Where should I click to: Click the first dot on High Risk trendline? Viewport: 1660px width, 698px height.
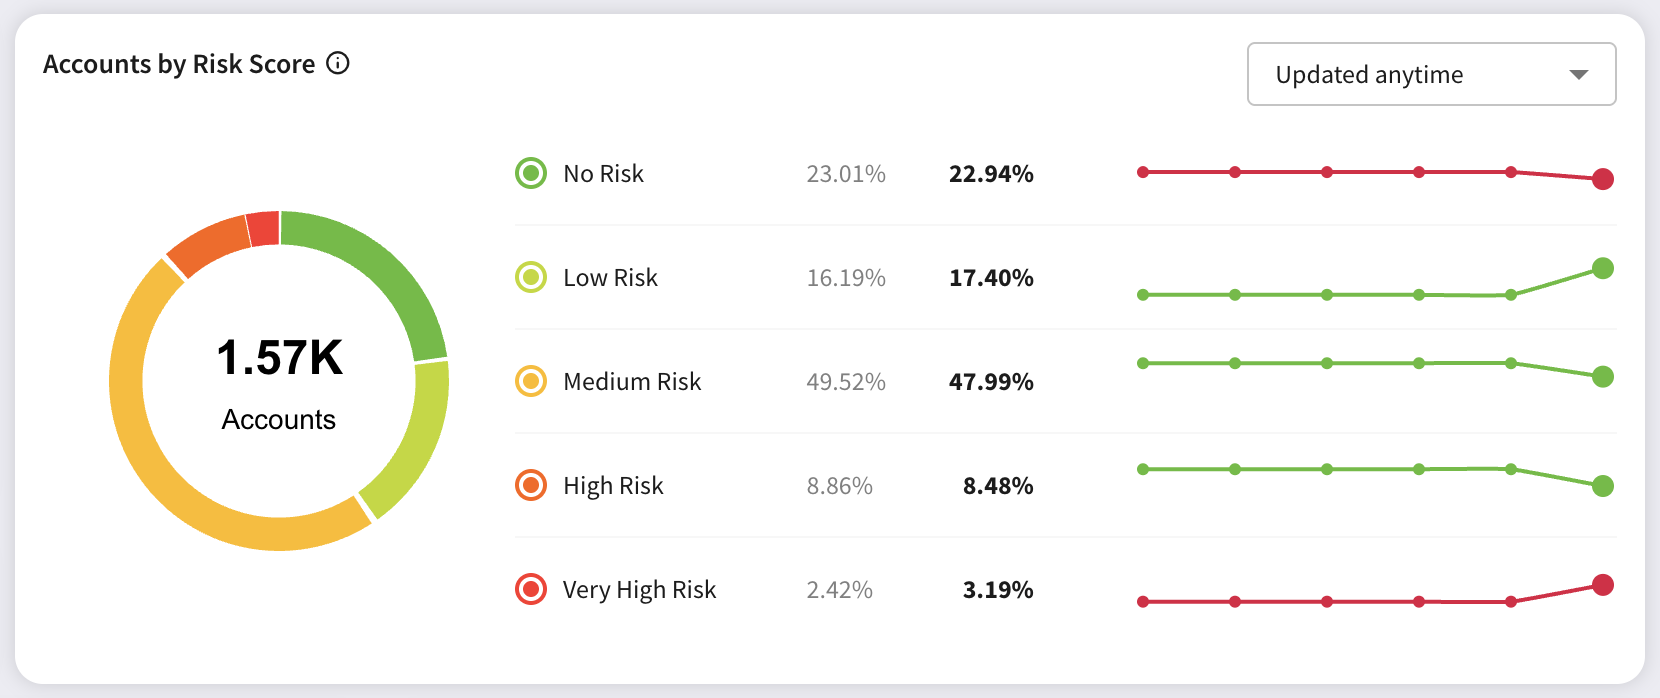pos(1143,469)
